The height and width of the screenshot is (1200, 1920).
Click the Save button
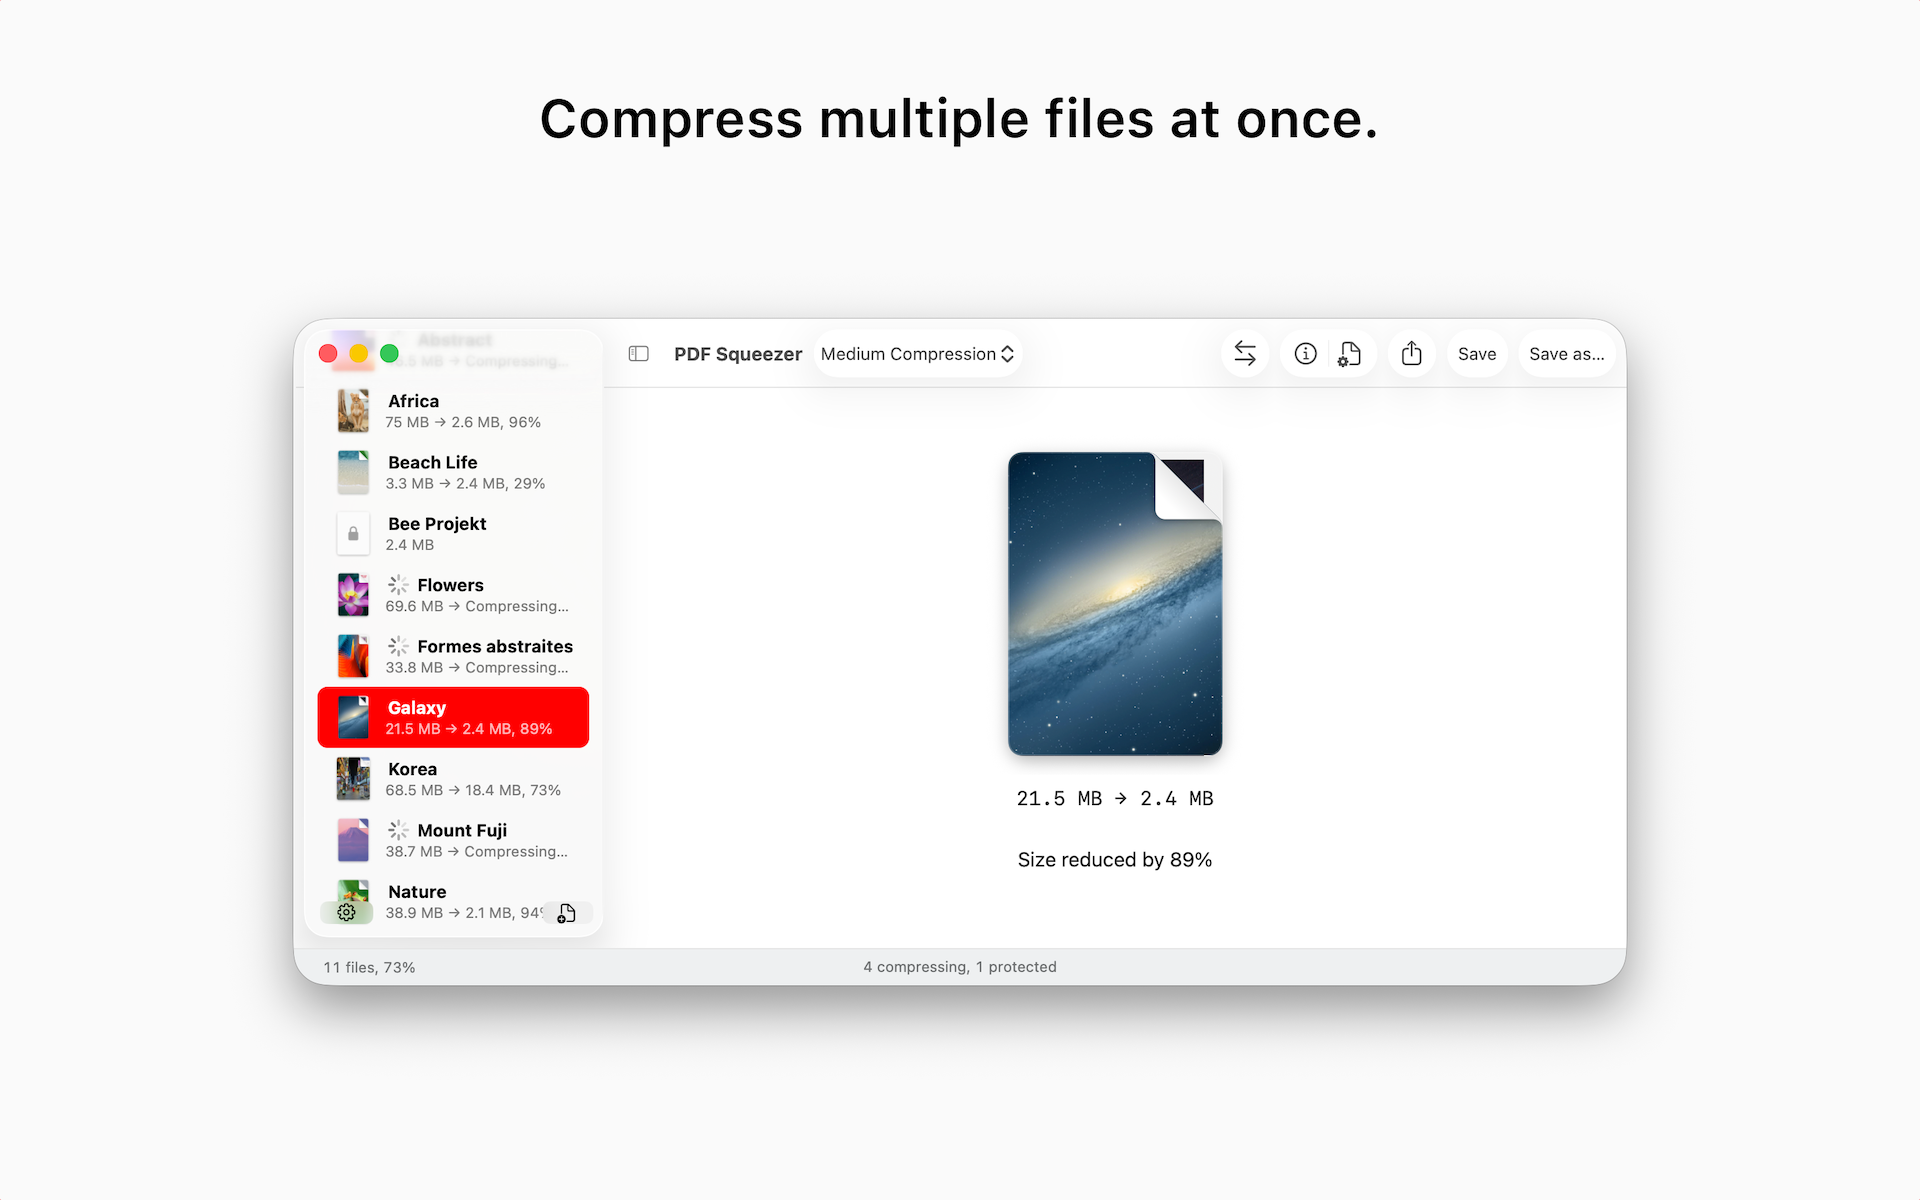pyautogui.click(x=1477, y=354)
